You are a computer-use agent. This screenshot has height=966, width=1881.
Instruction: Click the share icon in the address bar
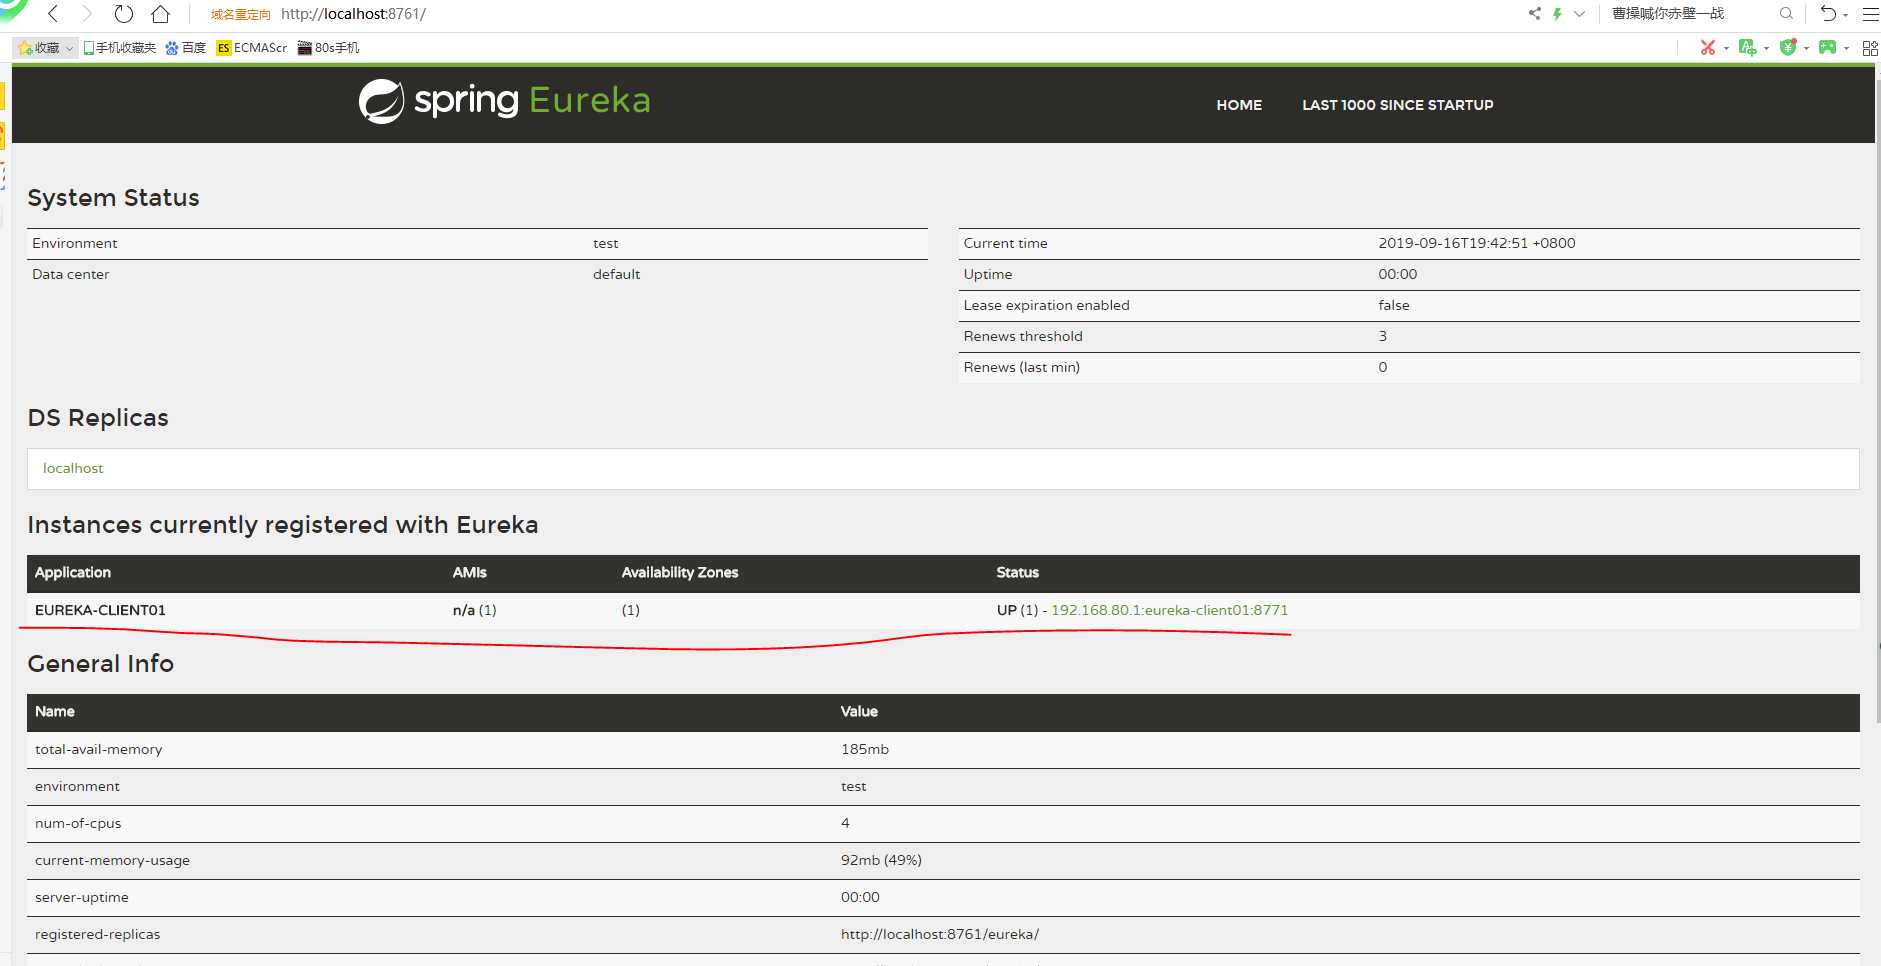pyautogui.click(x=1535, y=14)
